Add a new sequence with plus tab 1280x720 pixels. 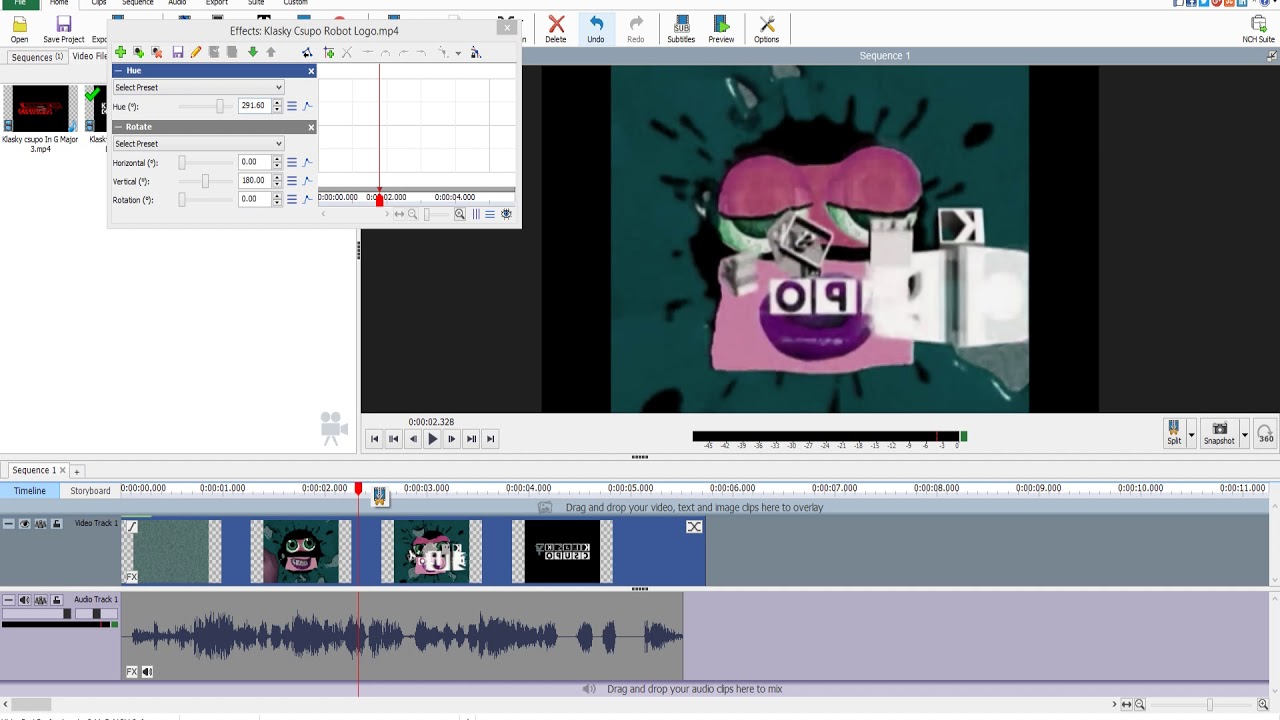click(x=76, y=471)
